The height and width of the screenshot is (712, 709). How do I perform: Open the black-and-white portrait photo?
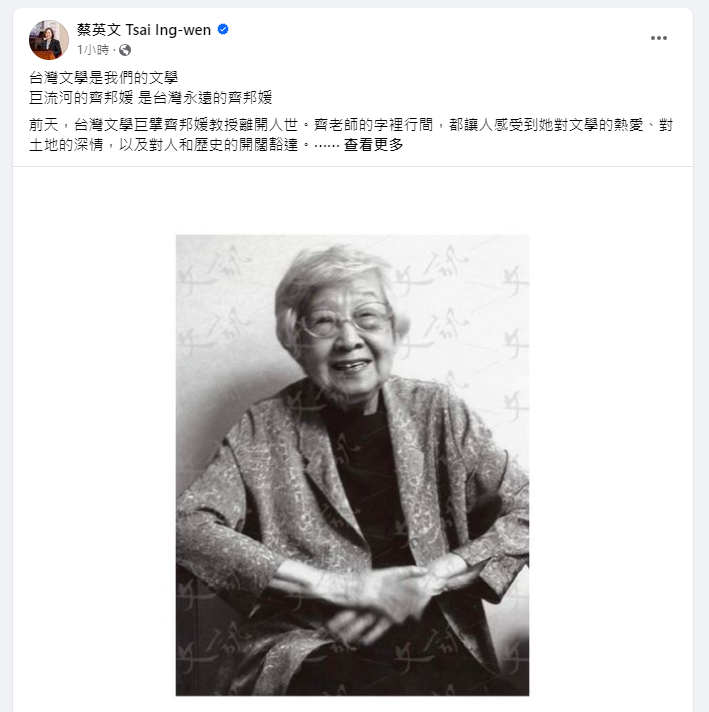click(x=352, y=465)
